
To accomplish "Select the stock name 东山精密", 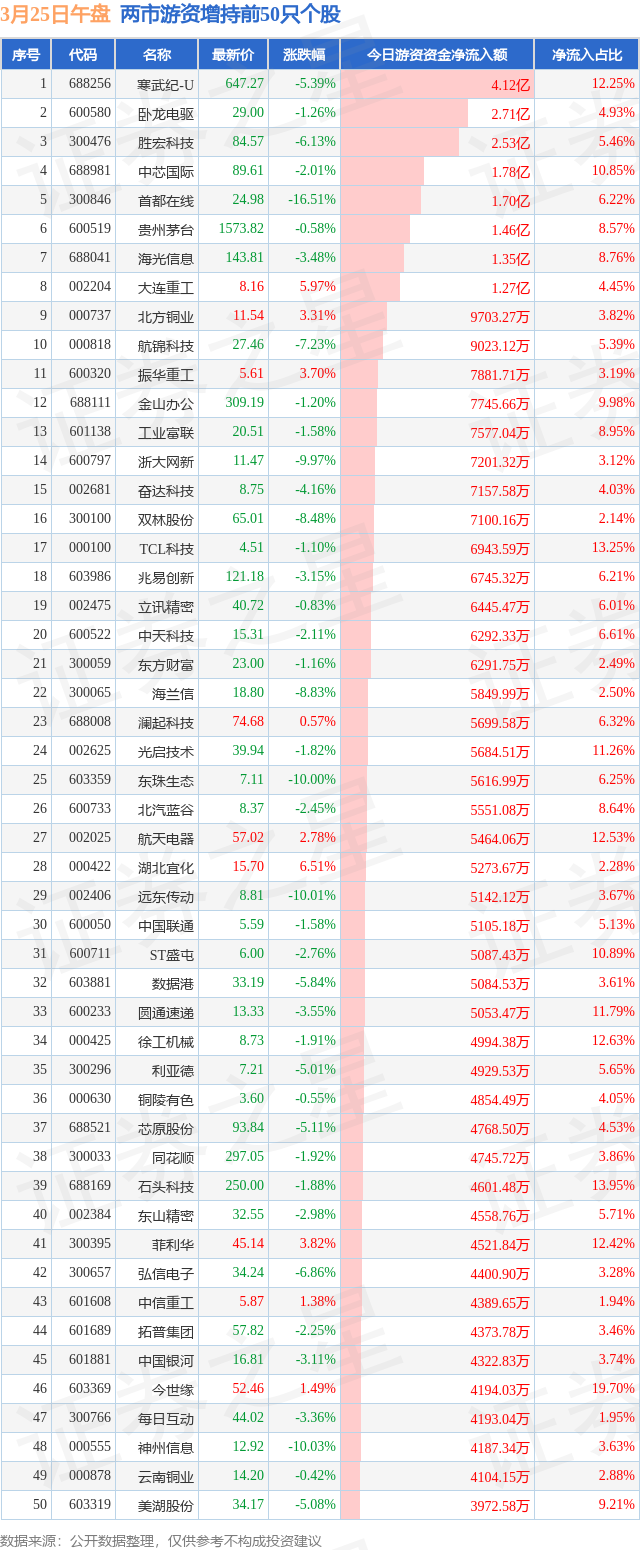I will 166,1215.
